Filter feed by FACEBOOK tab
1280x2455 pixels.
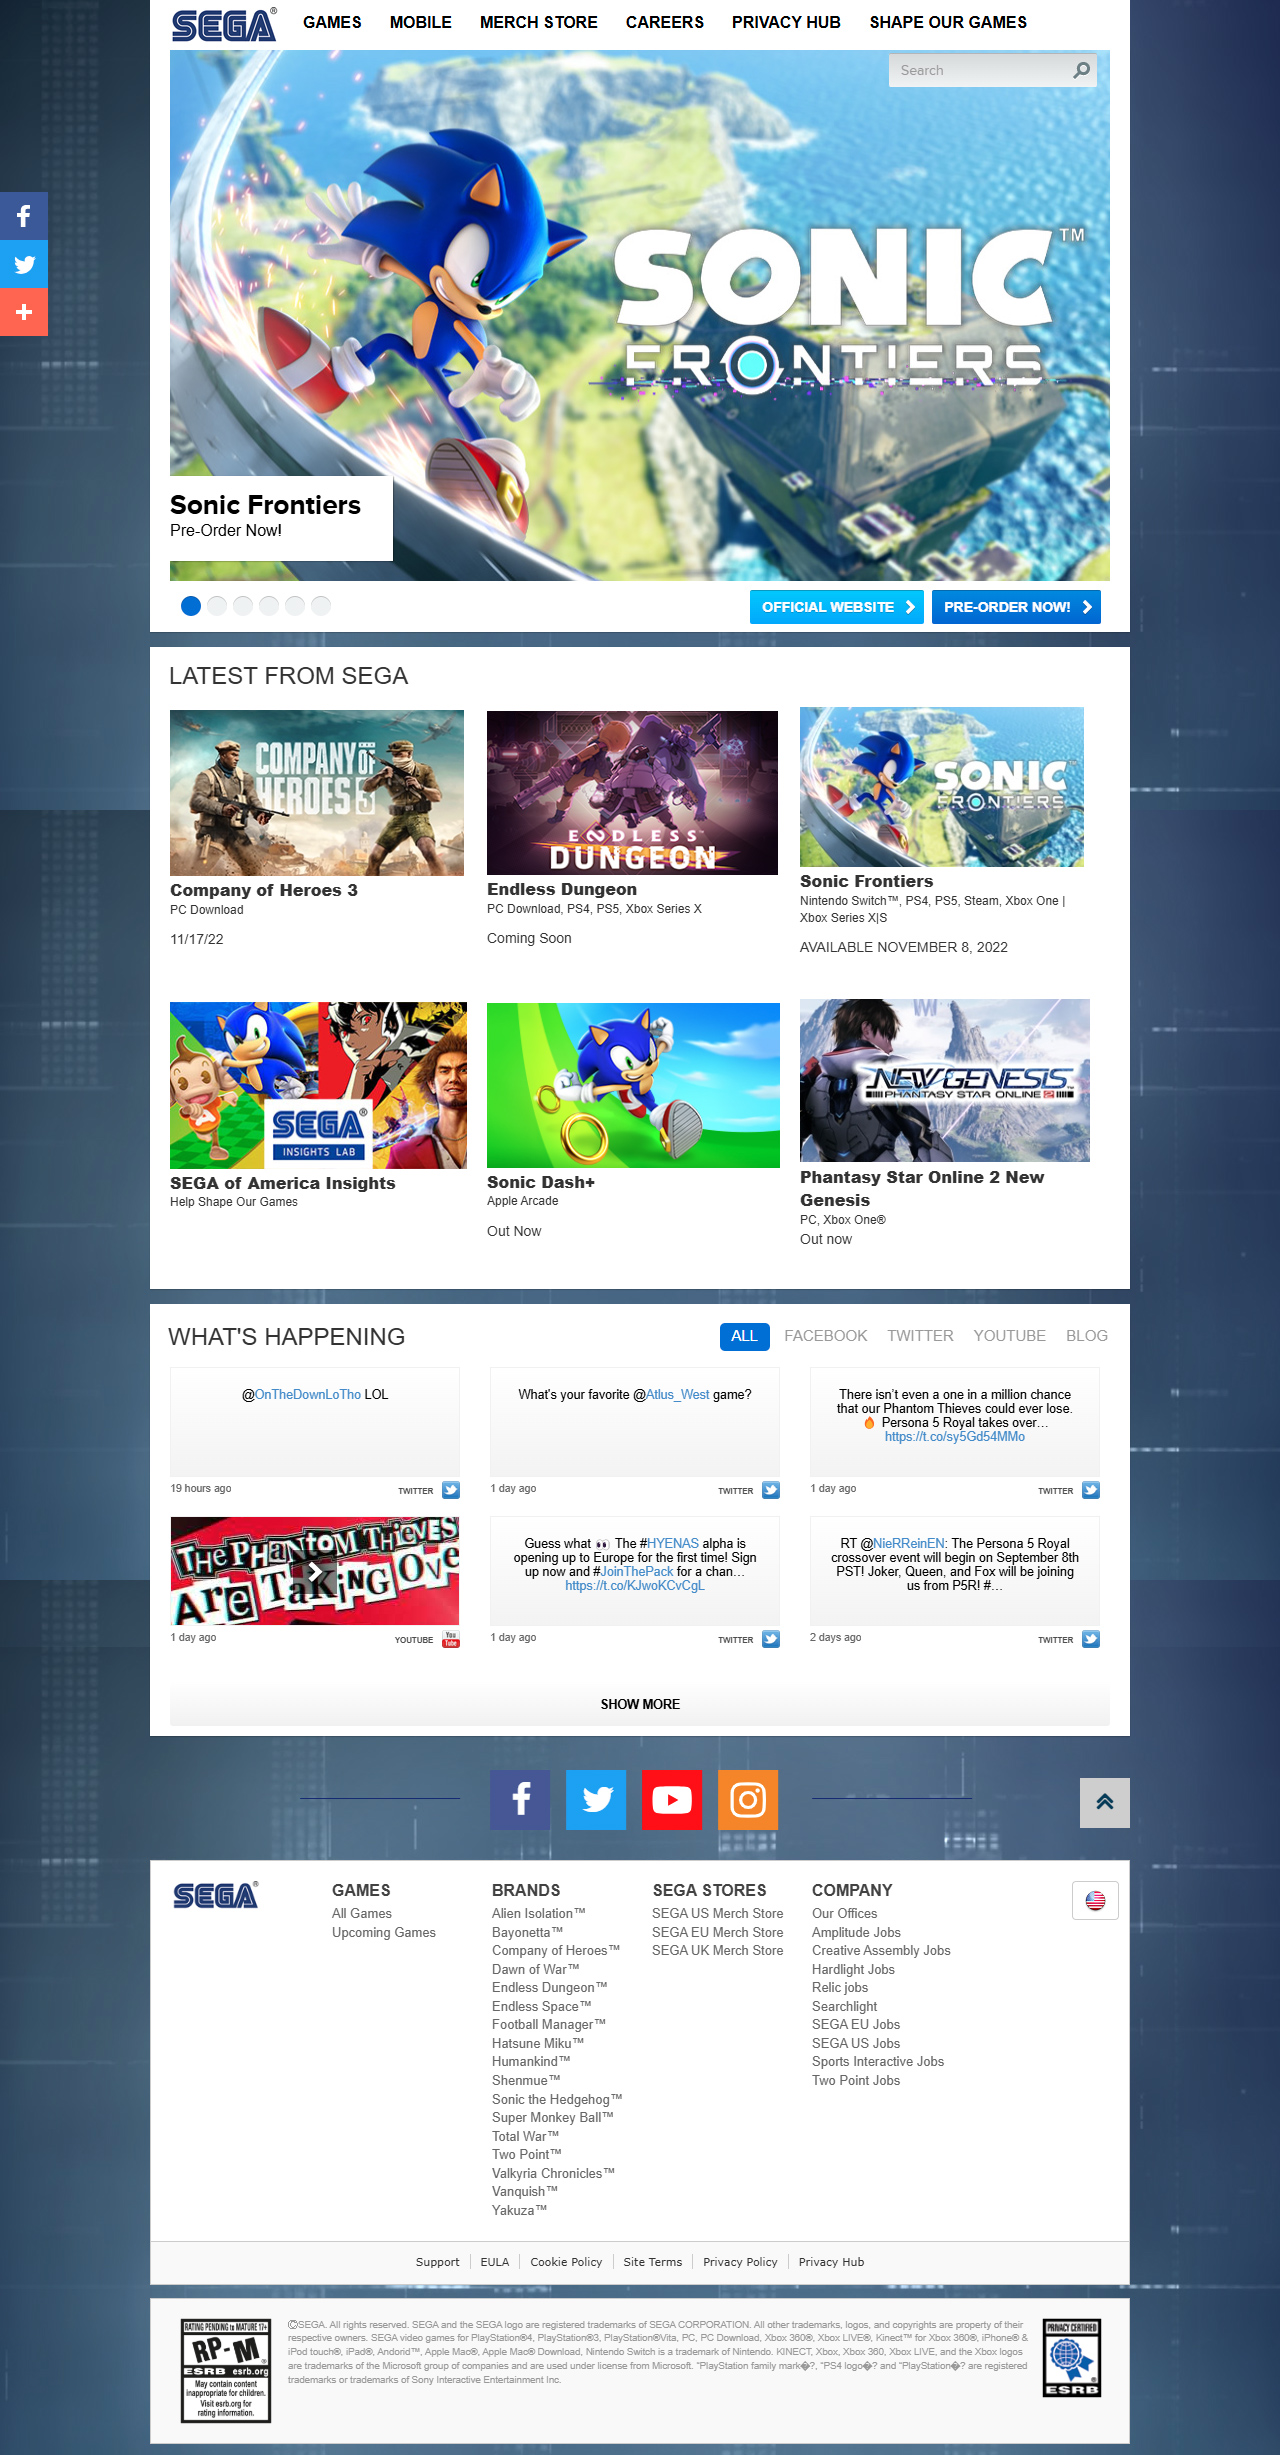[x=826, y=1336]
